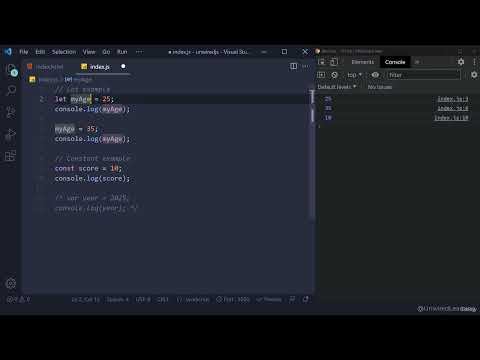Viewport: 480px width, 360px height.
Task: Click the errors and warnings status bar indicator
Action: tap(18, 299)
